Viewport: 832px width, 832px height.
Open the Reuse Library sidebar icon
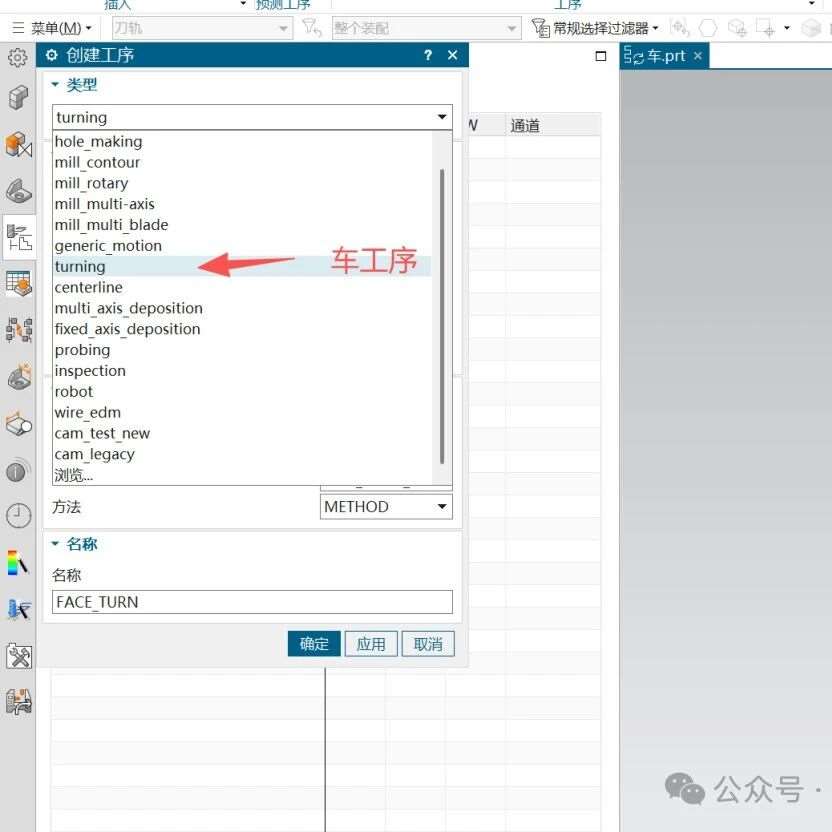[20, 376]
